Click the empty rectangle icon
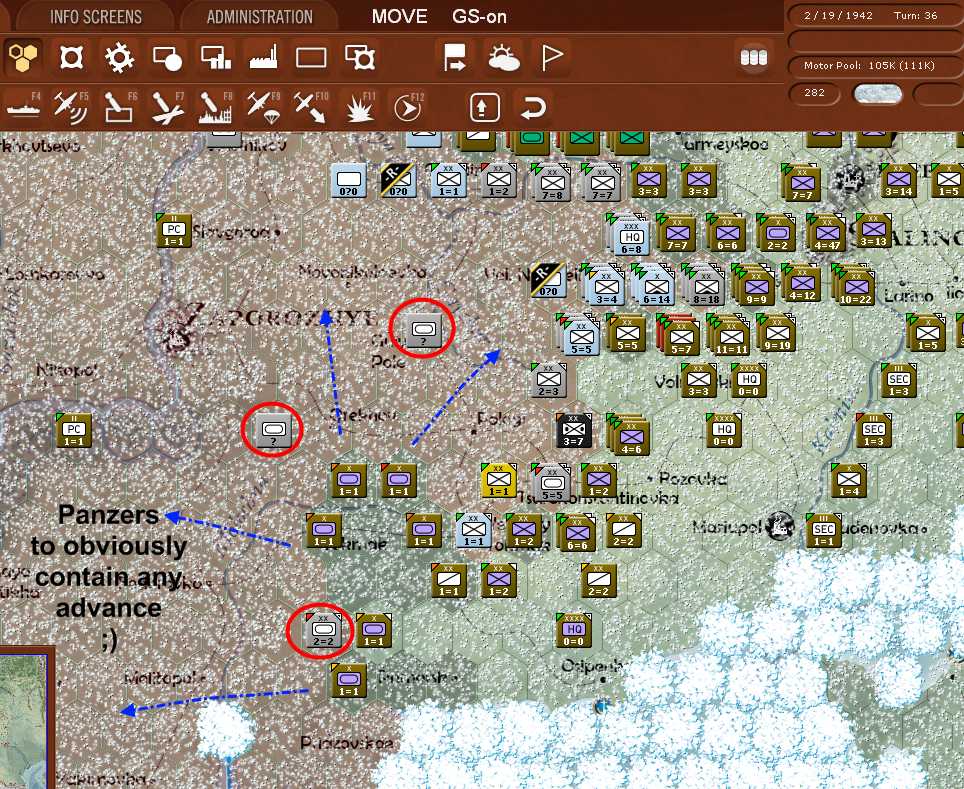The width and height of the screenshot is (964, 789). pos(311,58)
